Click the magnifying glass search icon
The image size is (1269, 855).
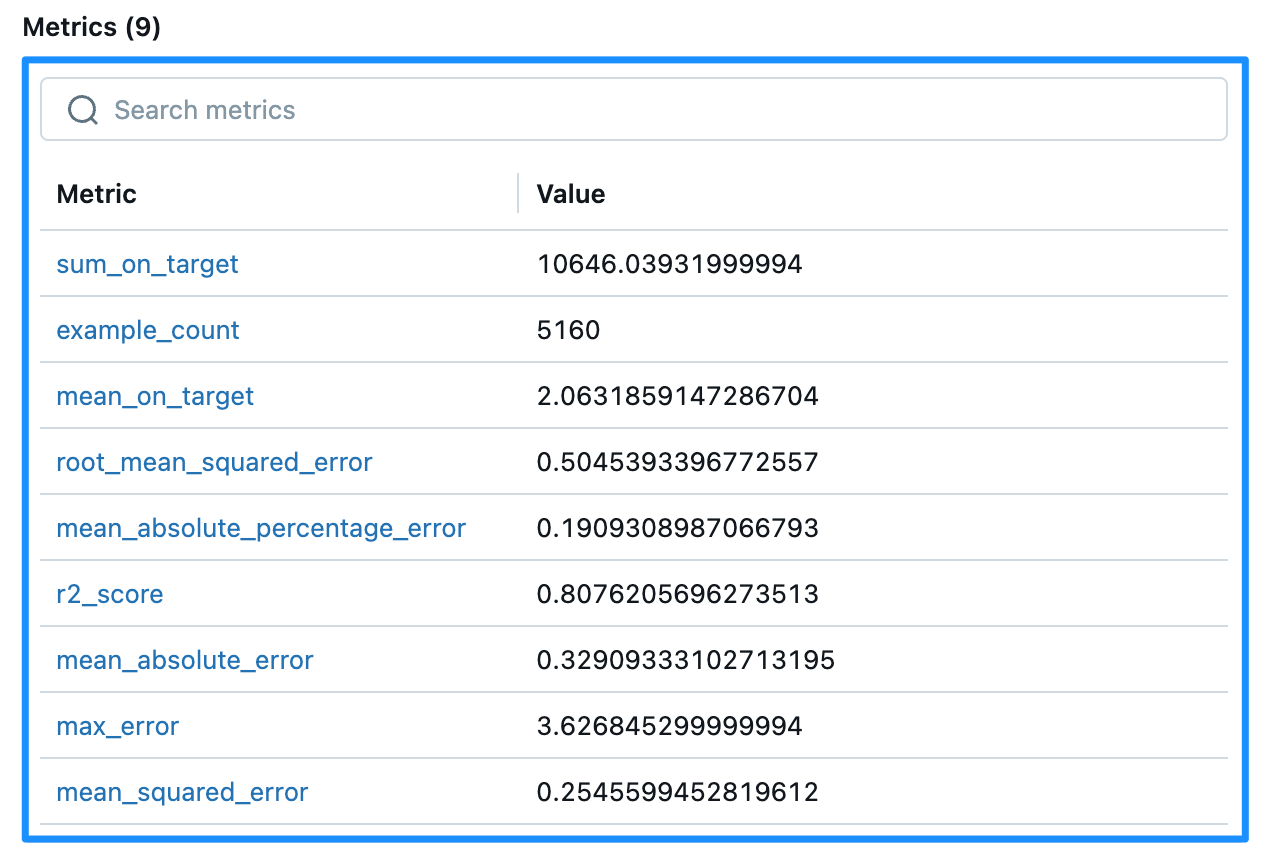(x=83, y=110)
